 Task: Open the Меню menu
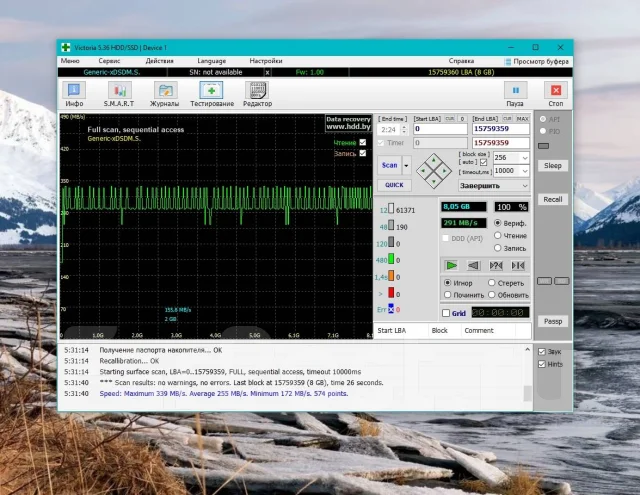(70, 61)
